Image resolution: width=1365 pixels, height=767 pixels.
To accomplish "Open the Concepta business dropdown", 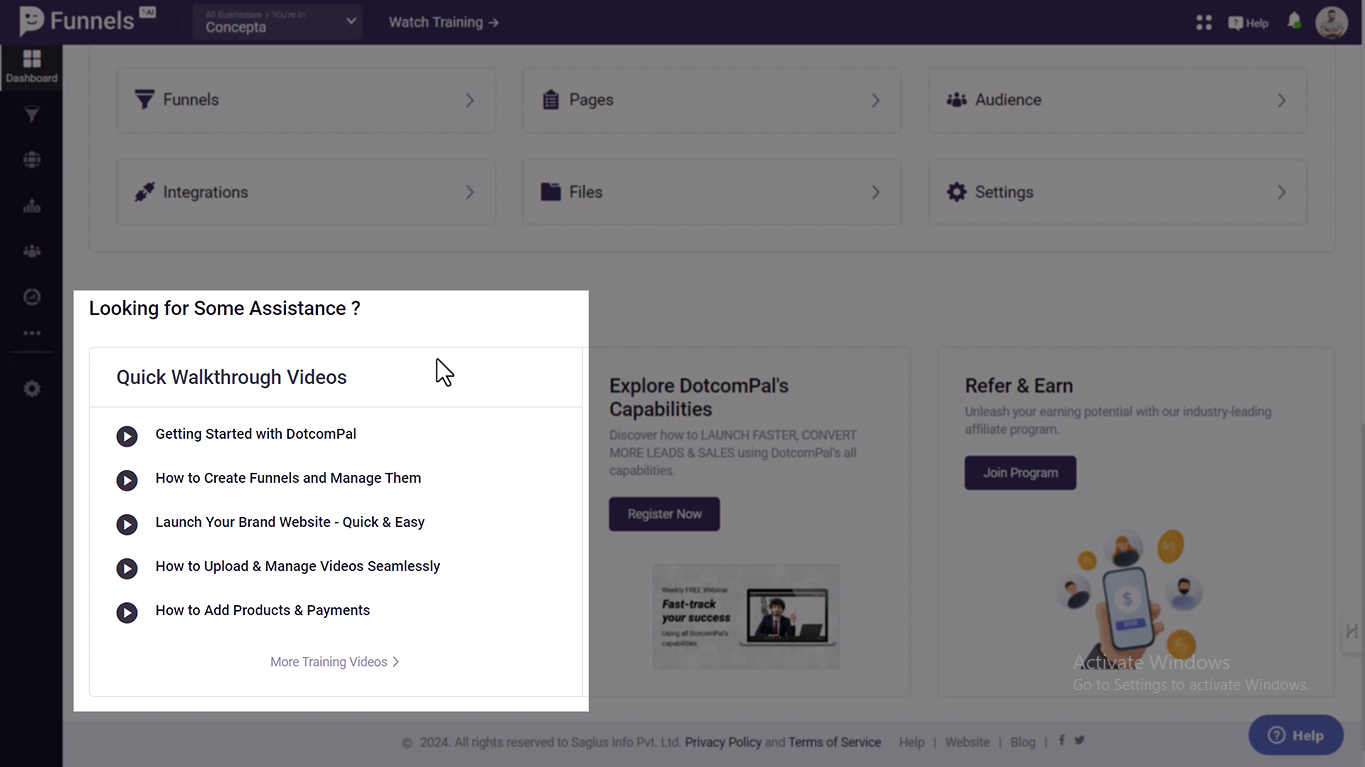I will pos(277,22).
